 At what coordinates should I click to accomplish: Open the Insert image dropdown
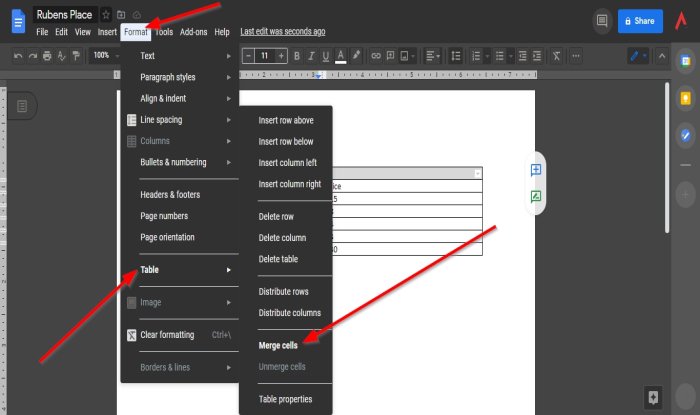(x=407, y=56)
